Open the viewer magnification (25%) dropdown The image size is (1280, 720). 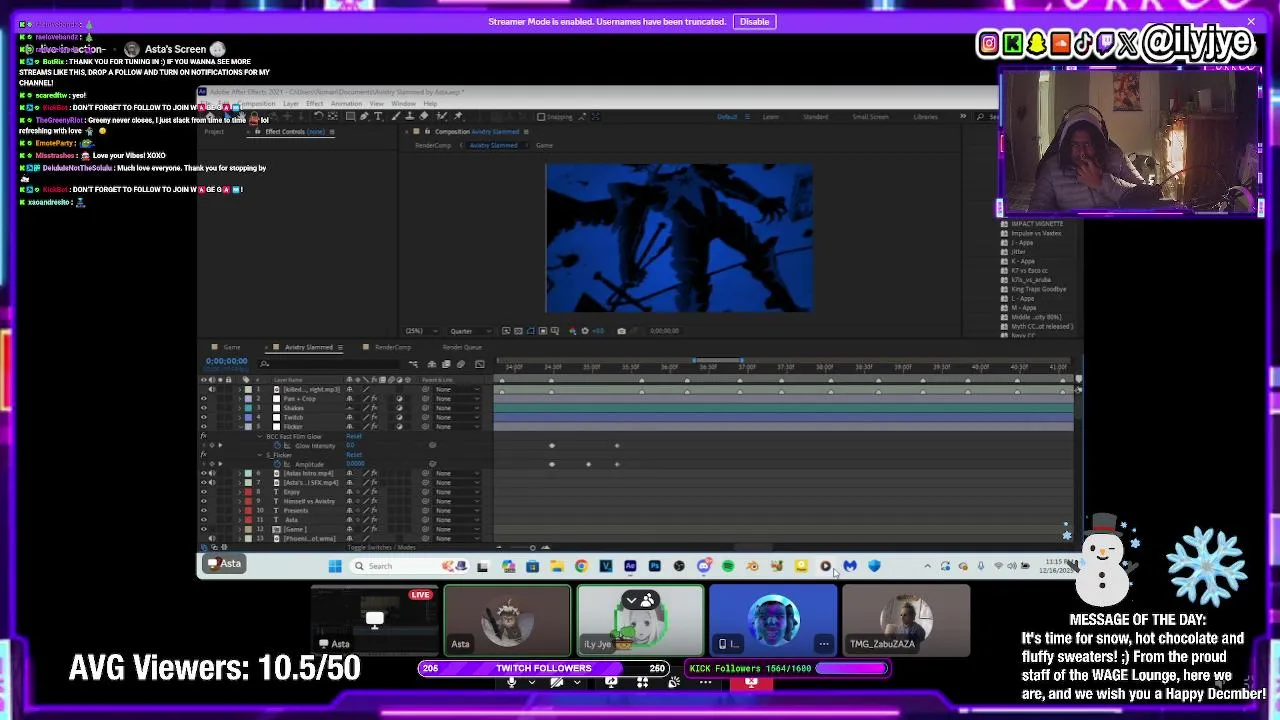(423, 331)
